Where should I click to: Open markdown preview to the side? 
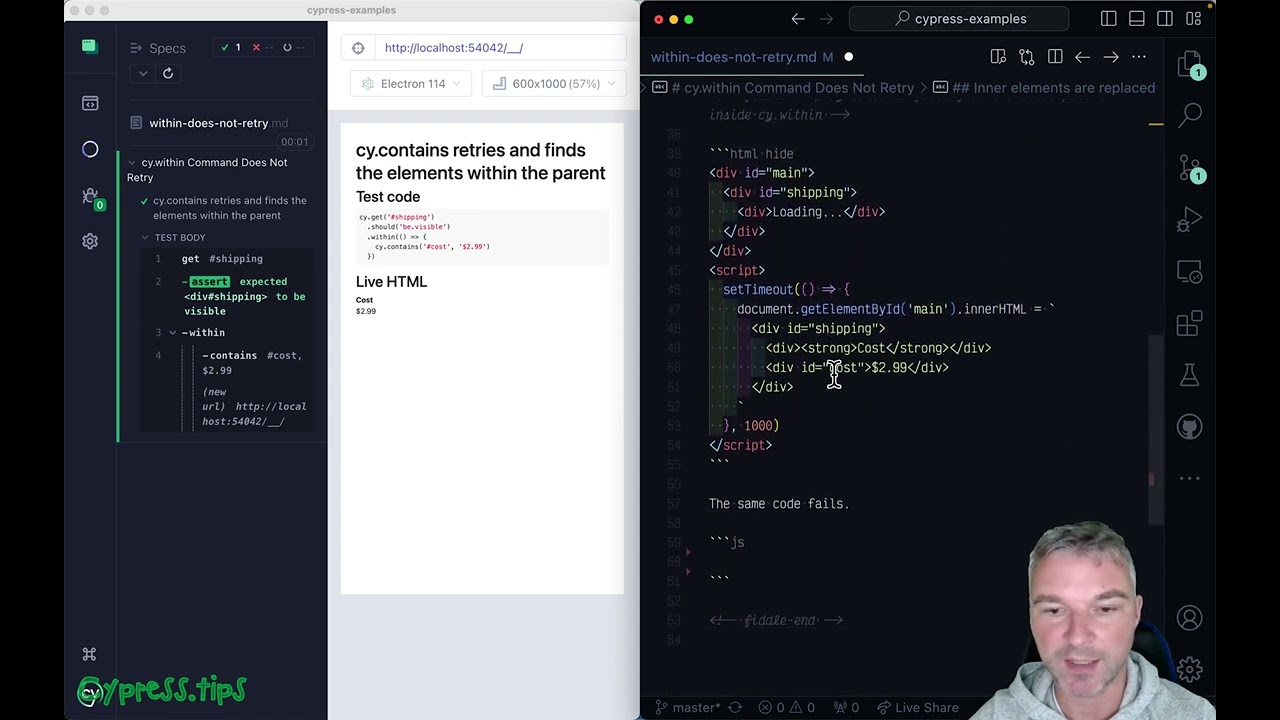pos(998,57)
